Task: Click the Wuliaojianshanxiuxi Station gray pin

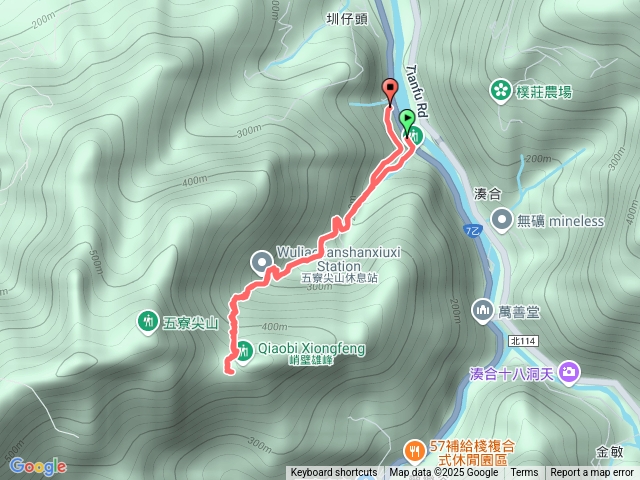Action: [x=262, y=263]
